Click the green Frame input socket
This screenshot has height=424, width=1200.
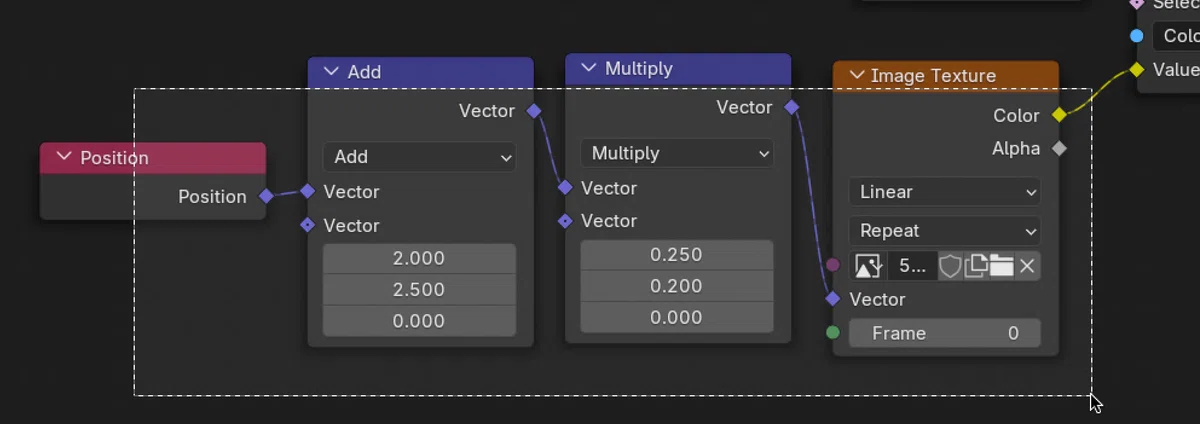[833, 333]
